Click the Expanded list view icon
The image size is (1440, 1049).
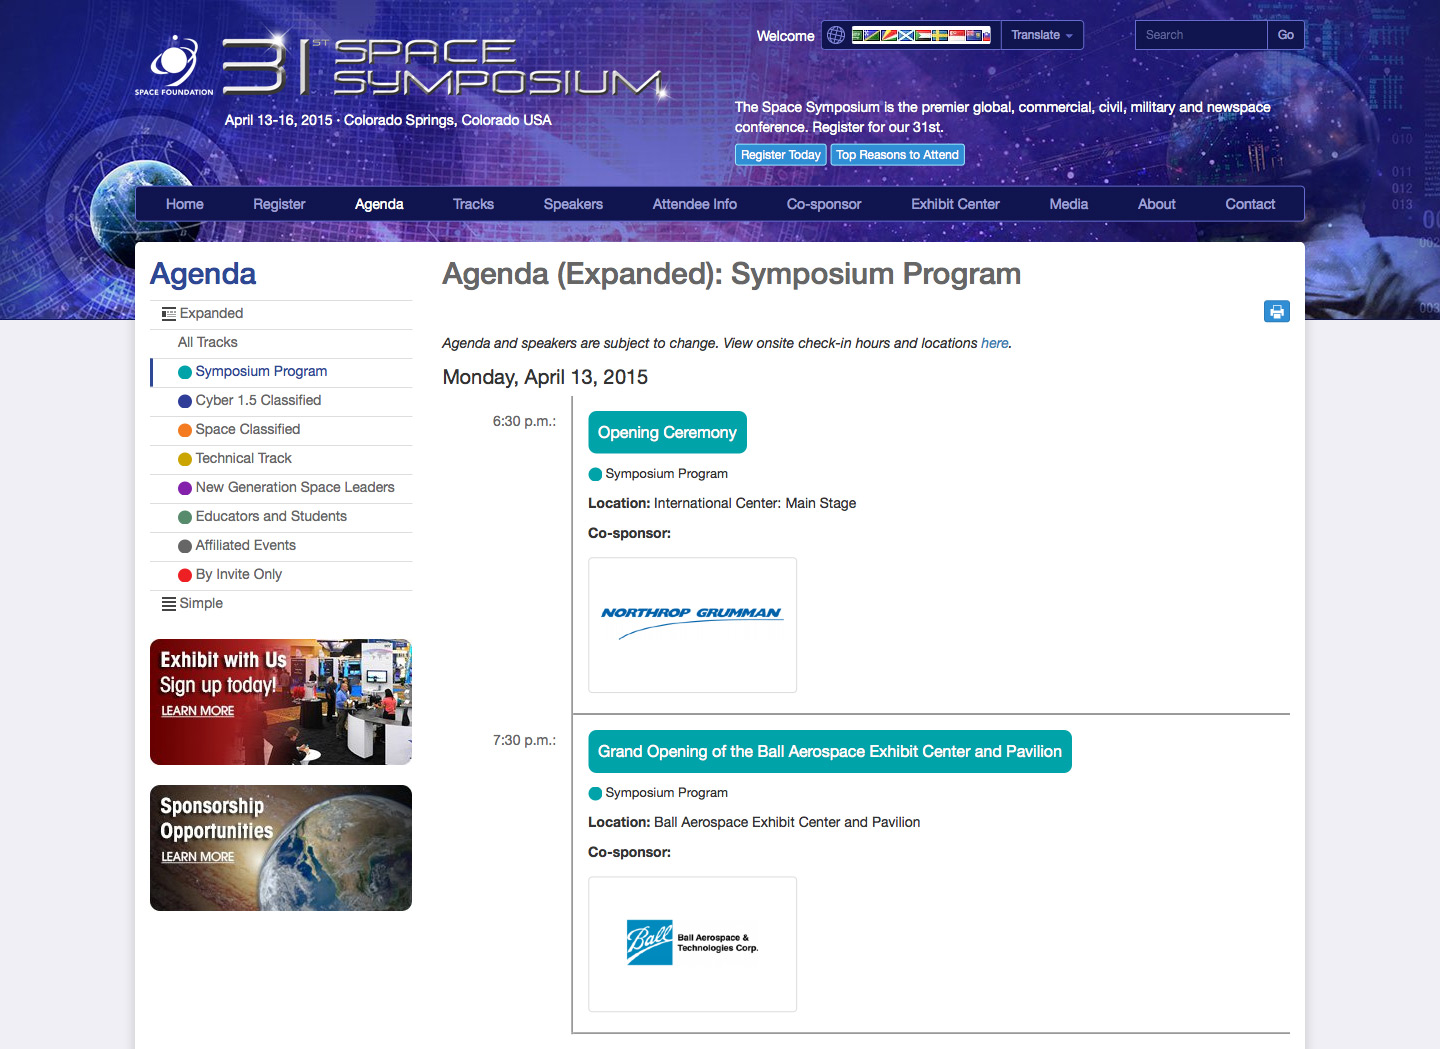(169, 314)
